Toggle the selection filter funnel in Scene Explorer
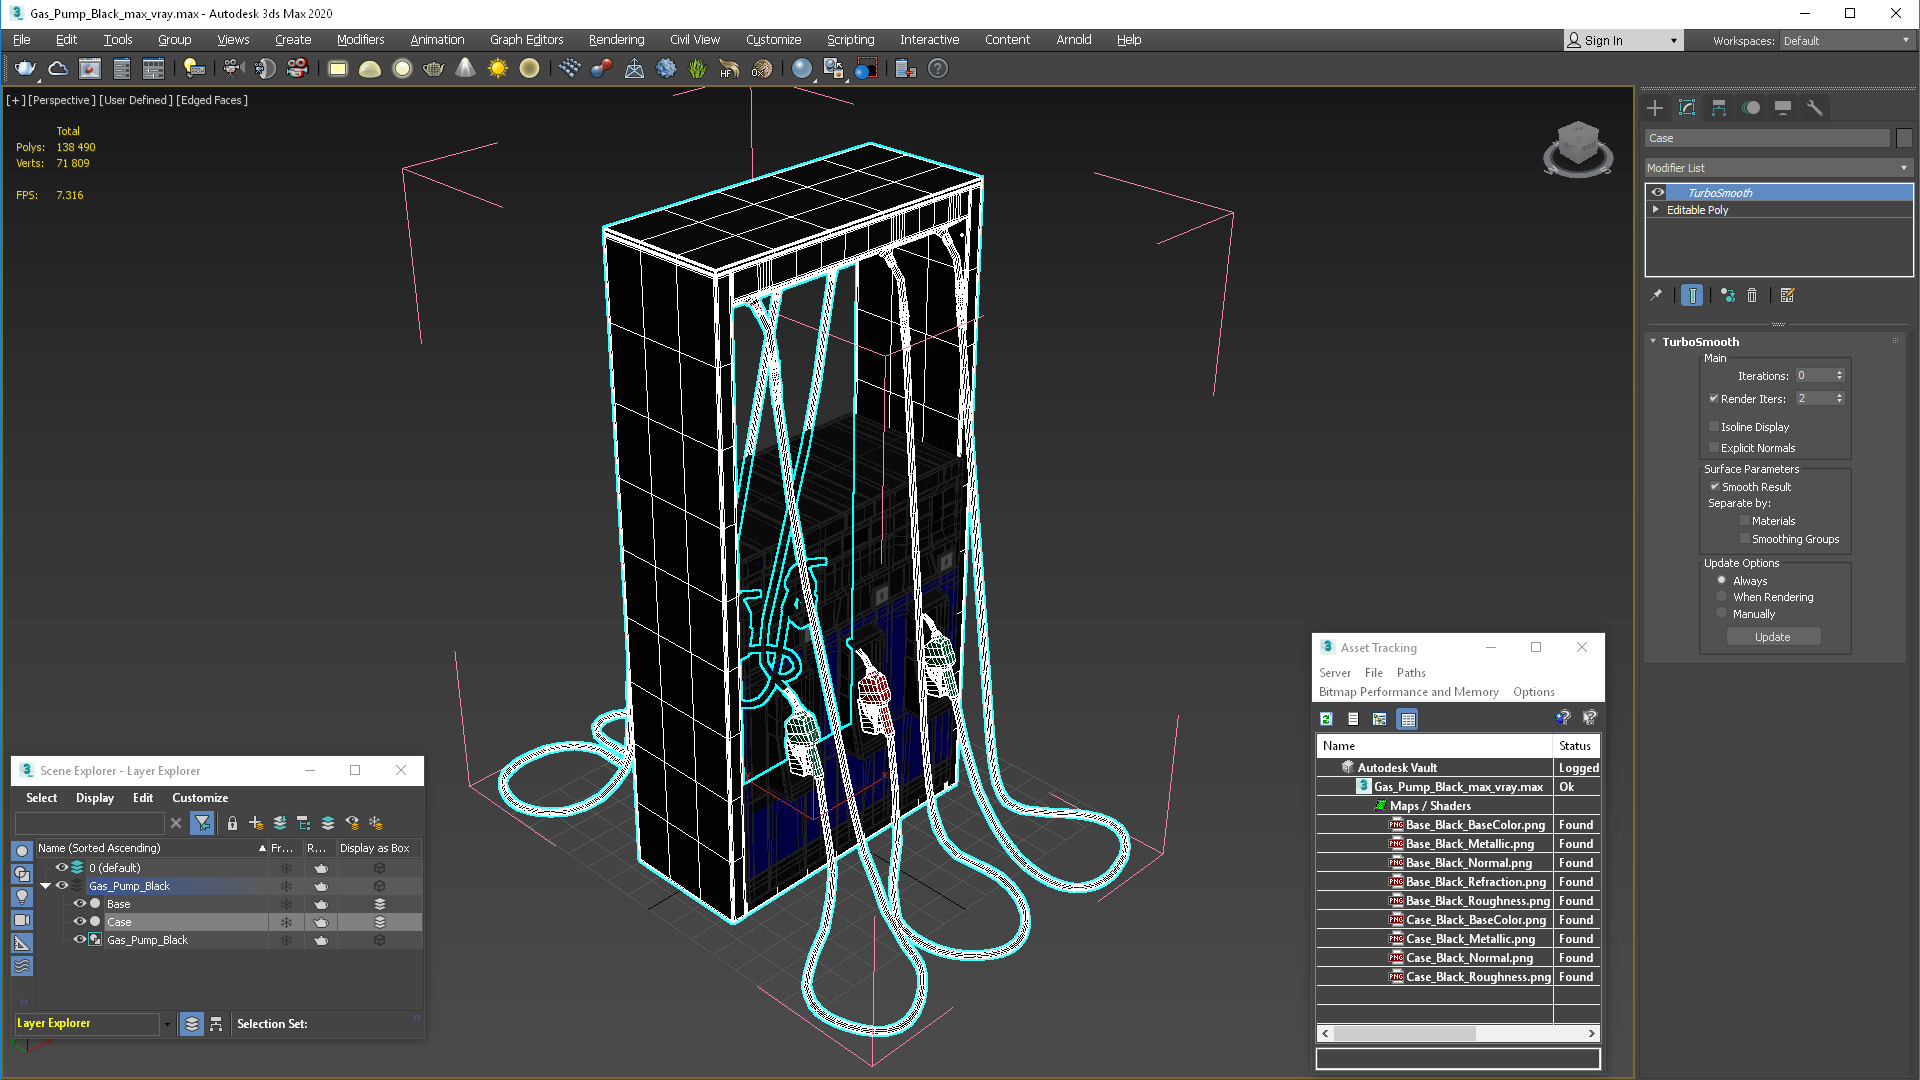 (203, 823)
